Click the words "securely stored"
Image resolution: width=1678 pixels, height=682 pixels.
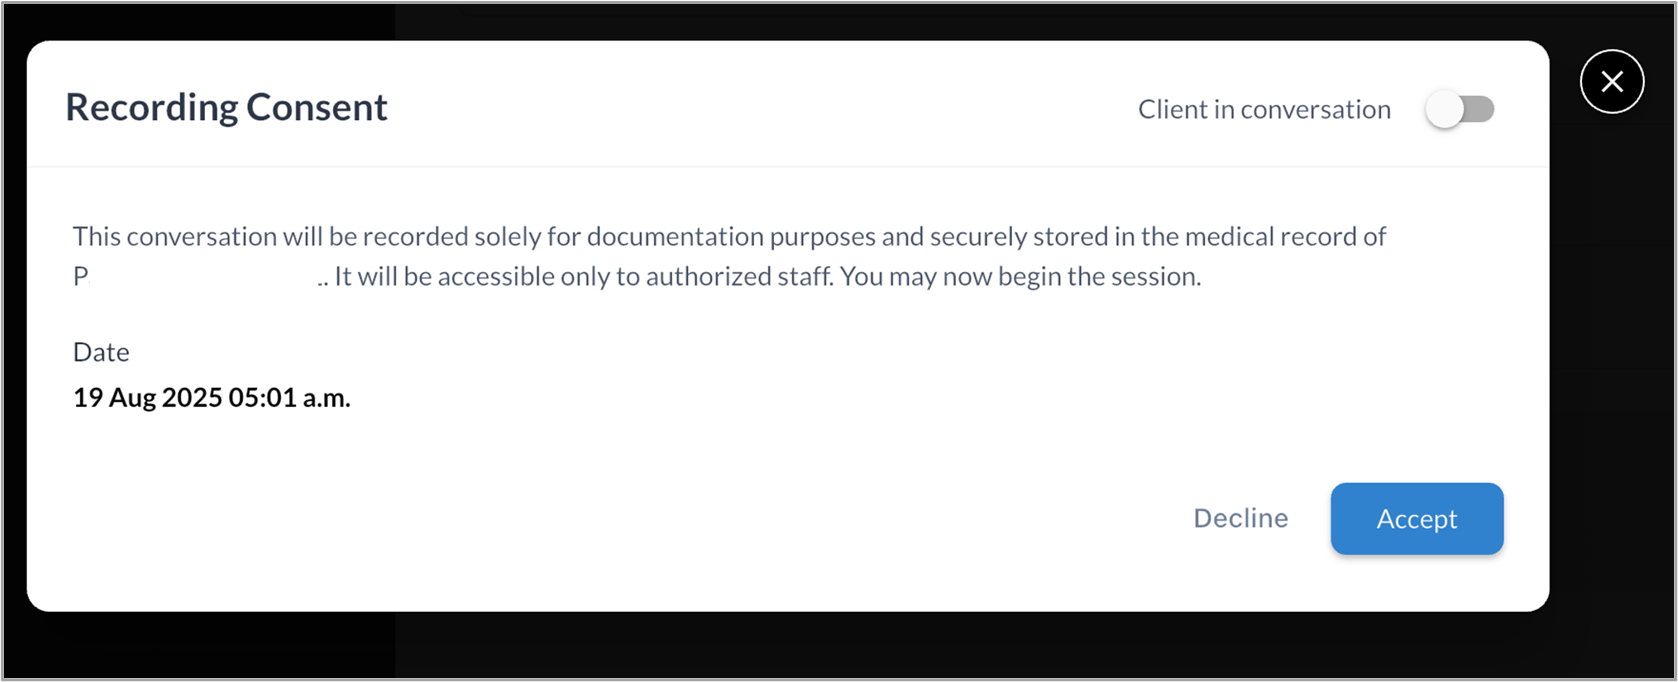1011,237
